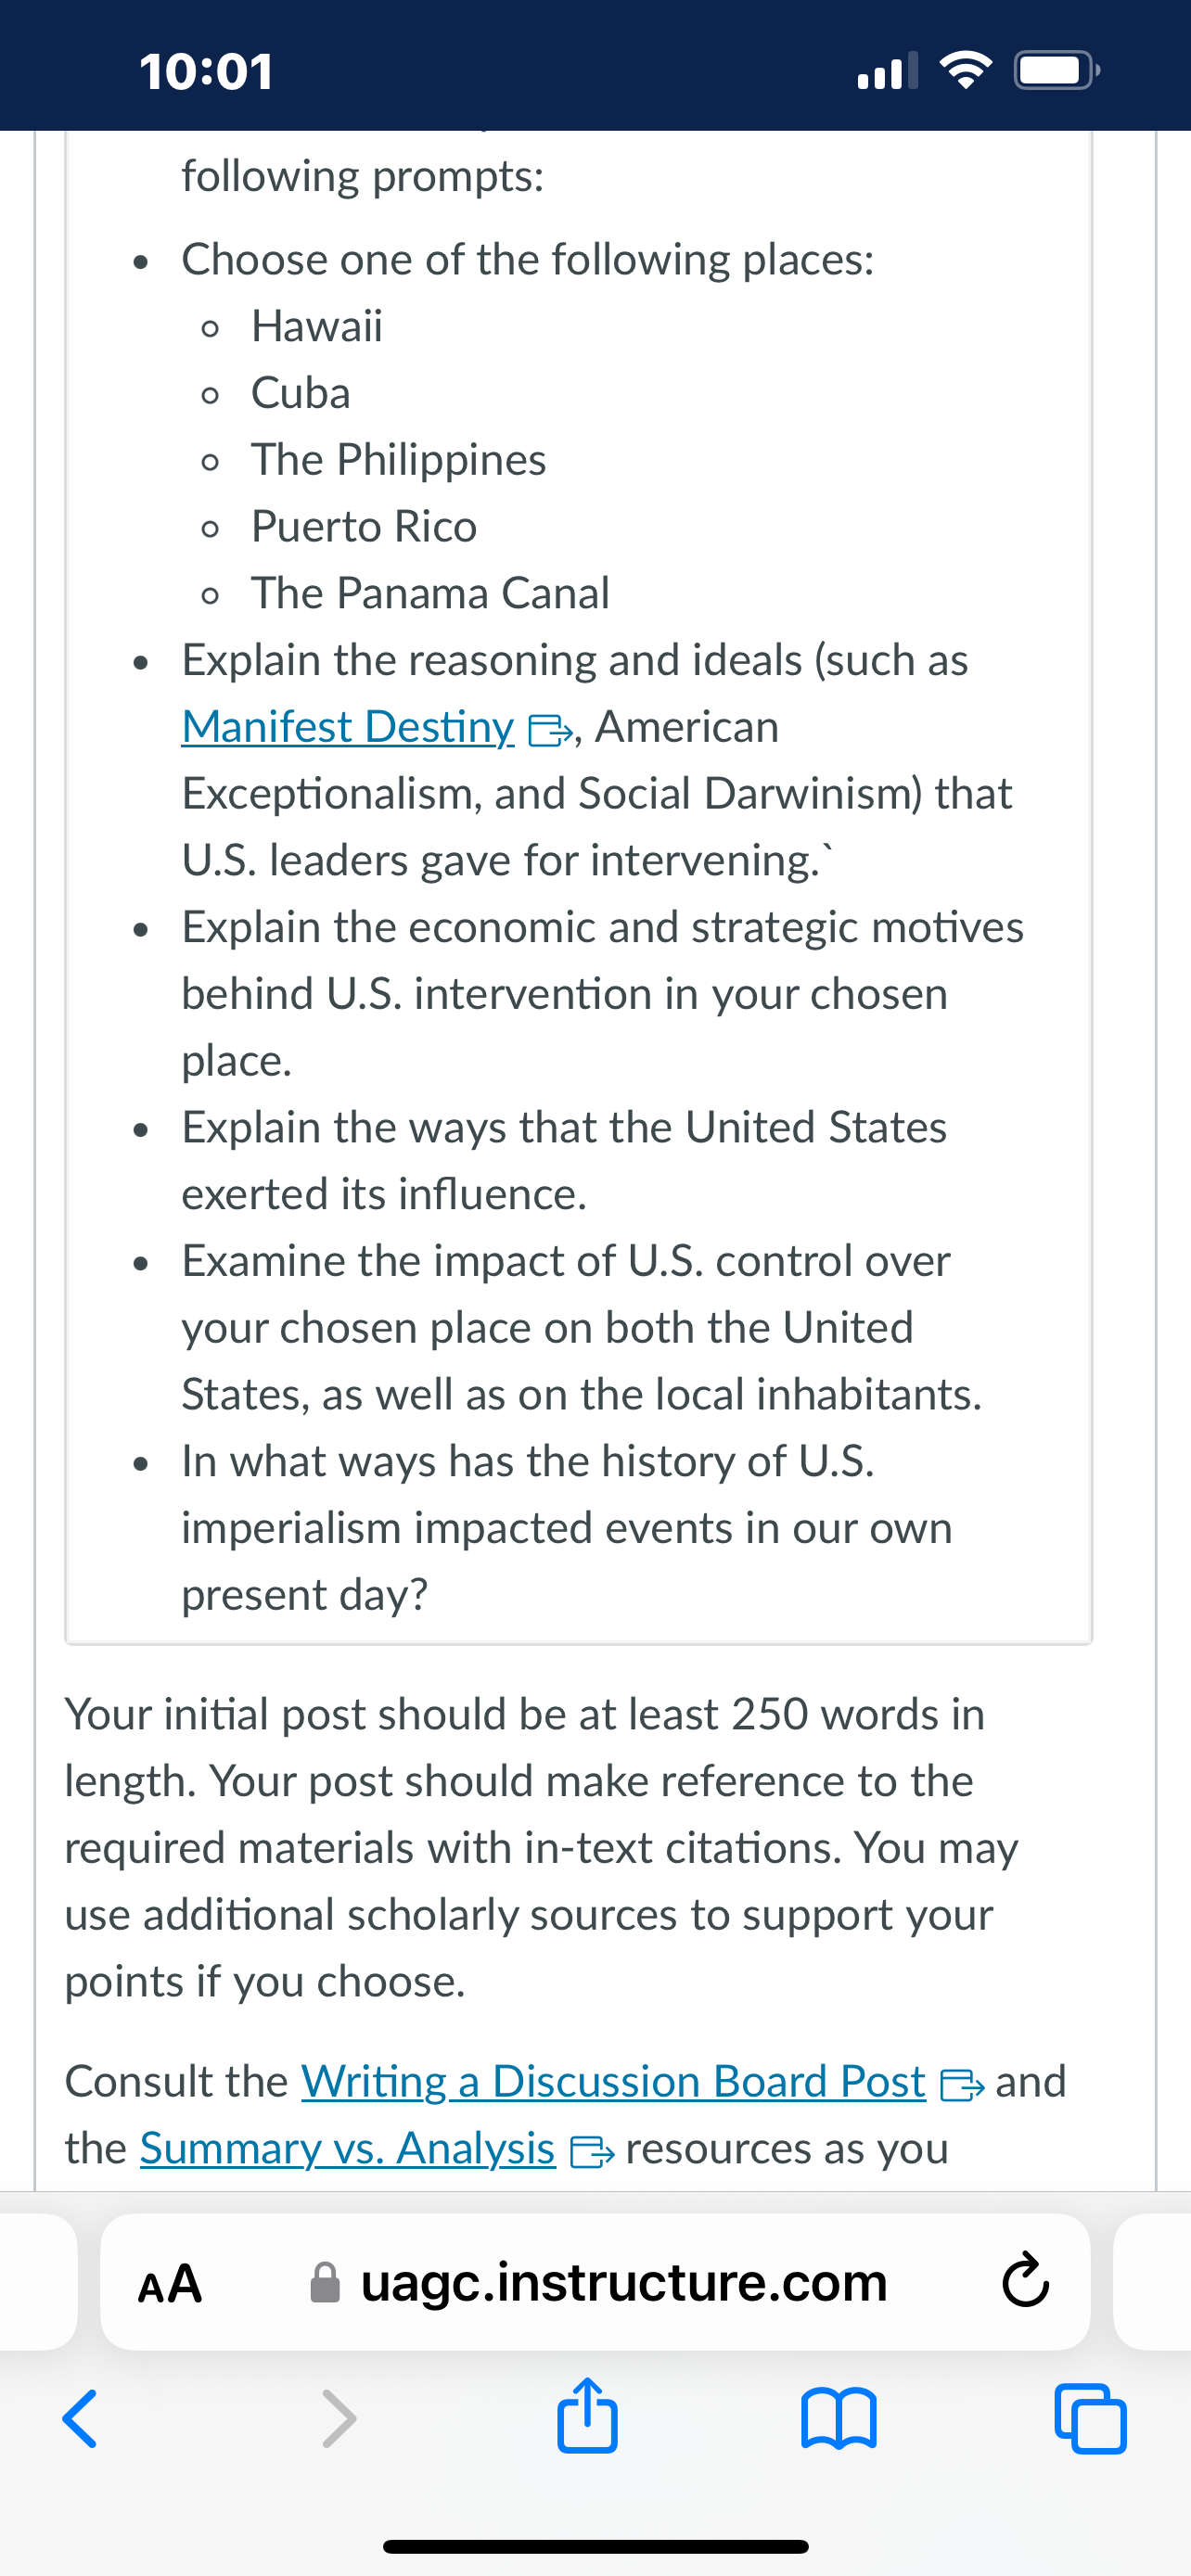This screenshot has width=1191, height=2576.
Task: Tap the home indicator bar
Action: click(x=596, y=2546)
